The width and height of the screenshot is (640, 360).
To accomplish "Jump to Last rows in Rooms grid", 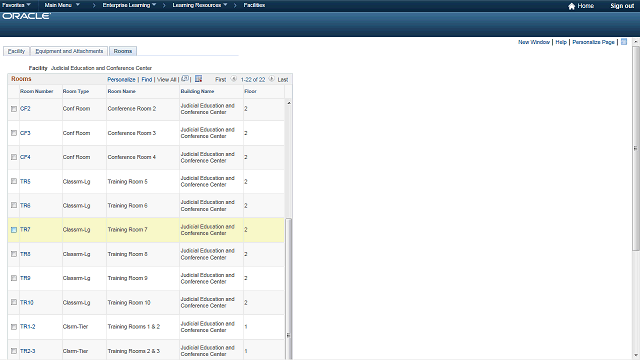I will tap(283, 80).
